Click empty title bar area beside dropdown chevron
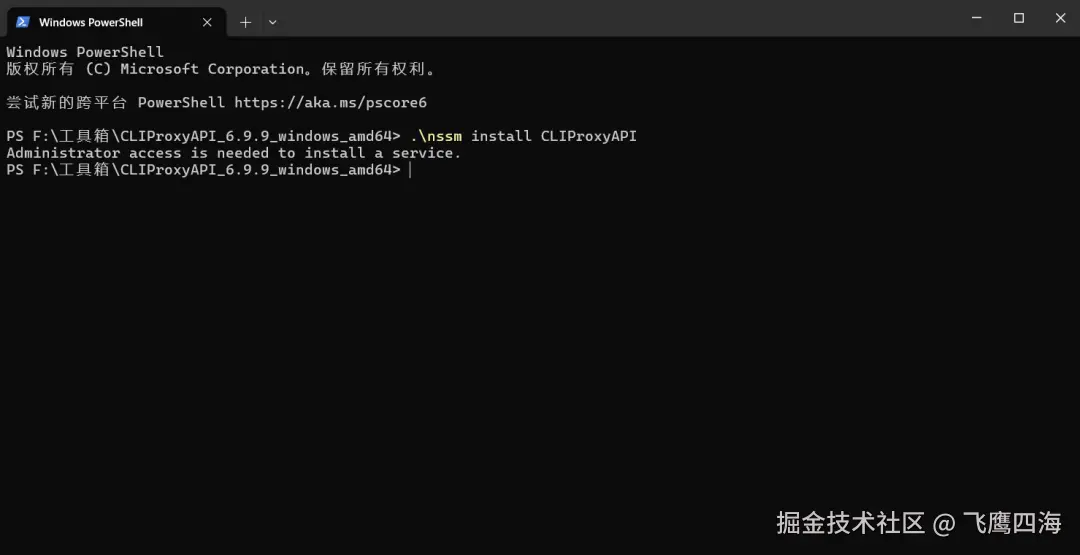 click(620, 19)
